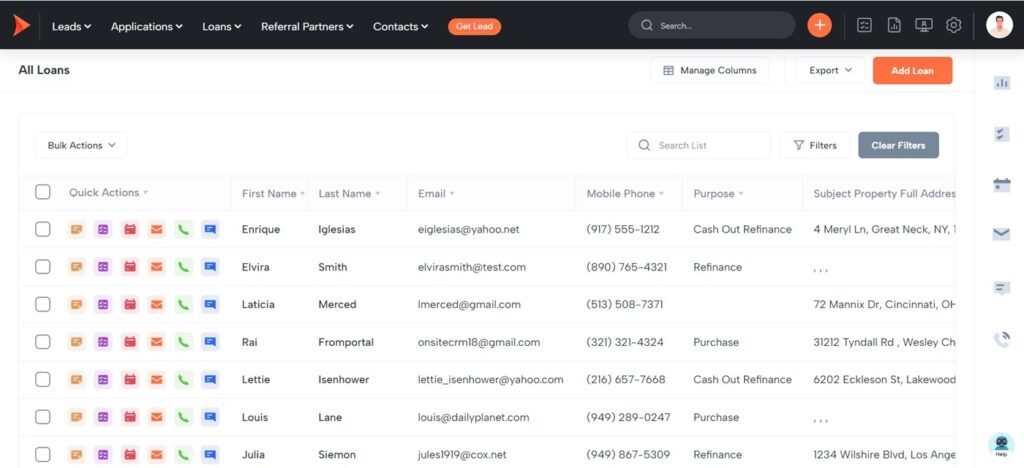Open the Filters button
The image size is (1024, 468).
pos(815,146)
